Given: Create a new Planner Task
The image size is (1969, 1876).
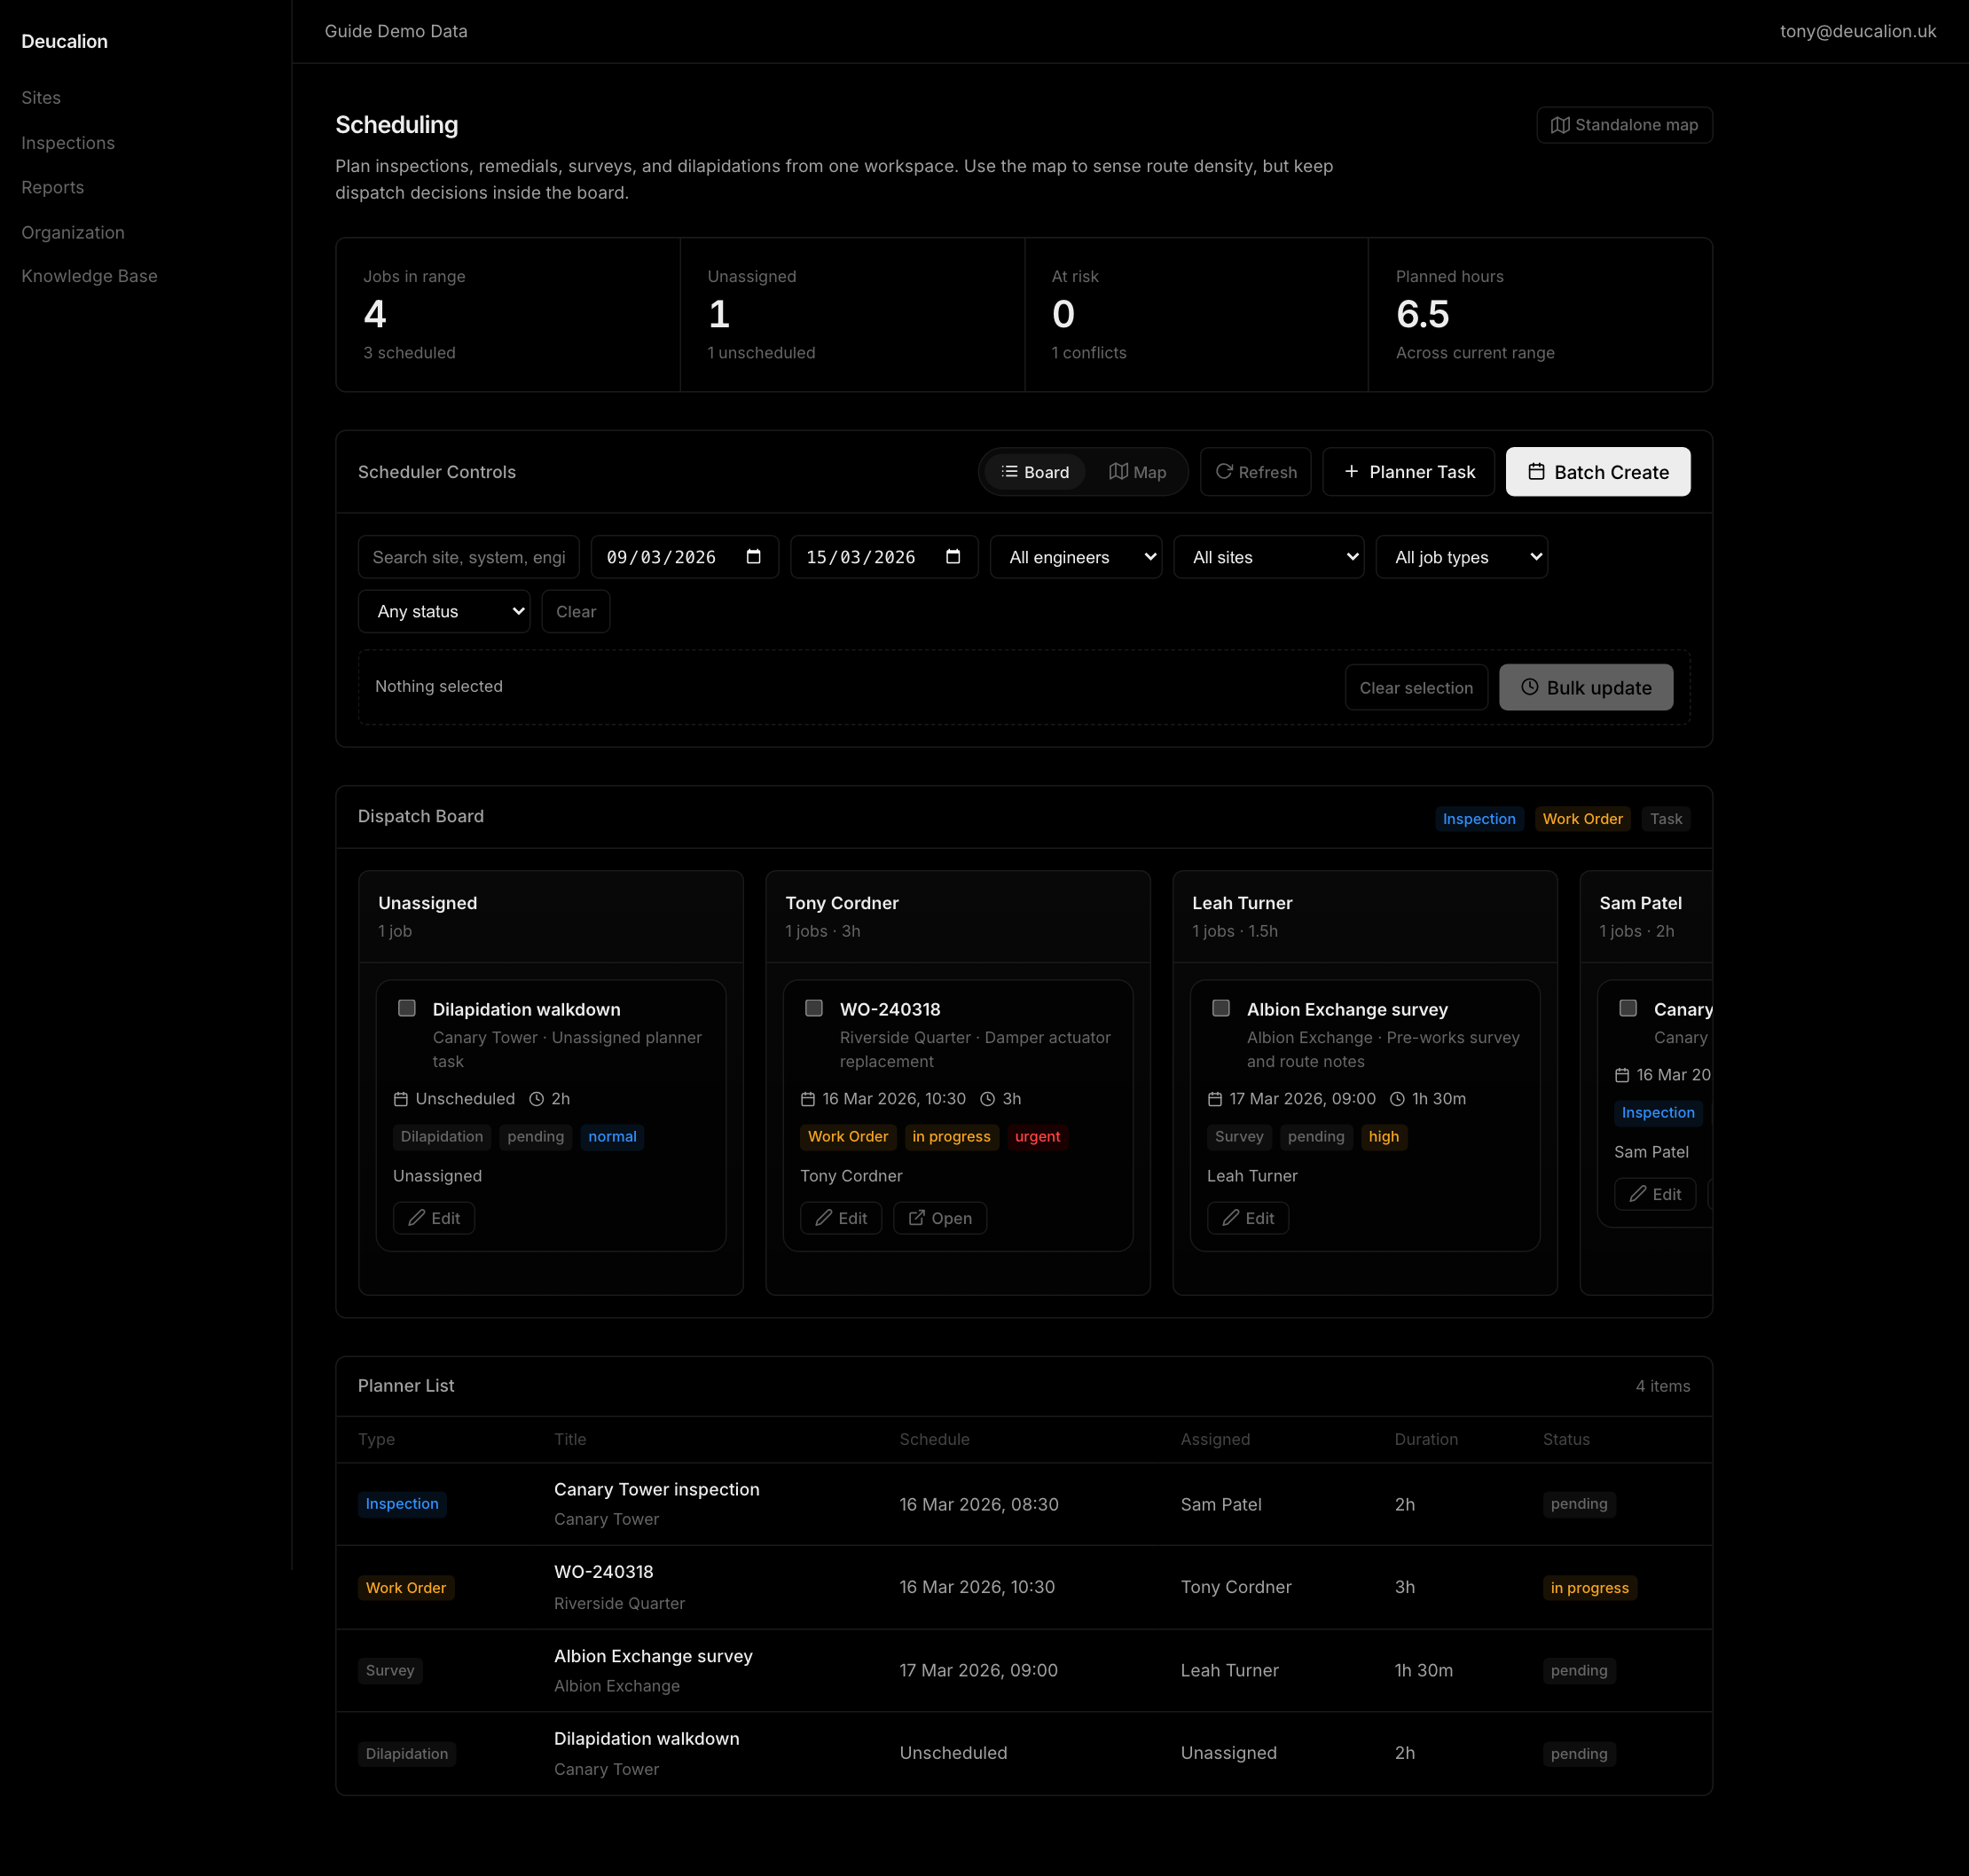Looking at the screenshot, I should (x=1408, y=471).
